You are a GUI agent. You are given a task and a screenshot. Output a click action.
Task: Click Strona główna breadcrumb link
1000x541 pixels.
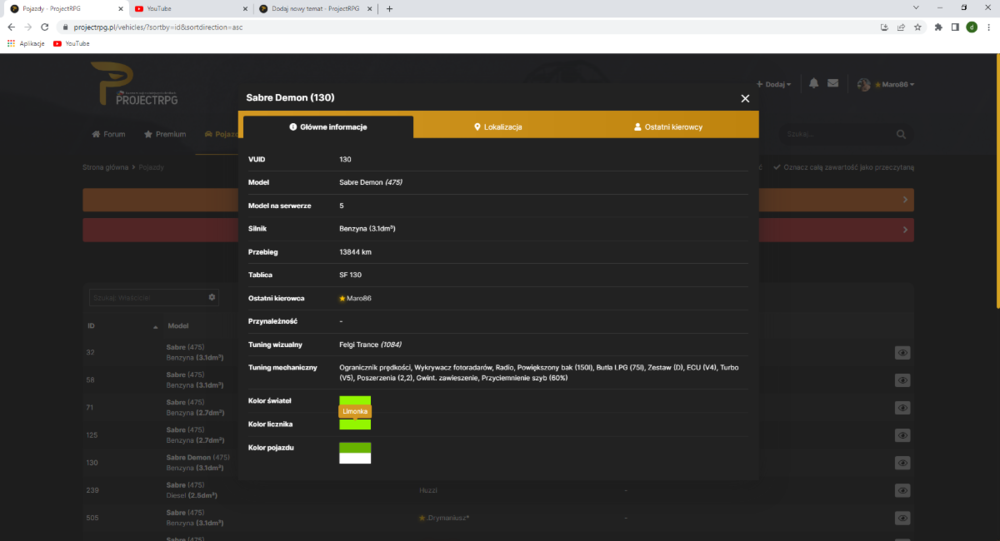[105, 167]
